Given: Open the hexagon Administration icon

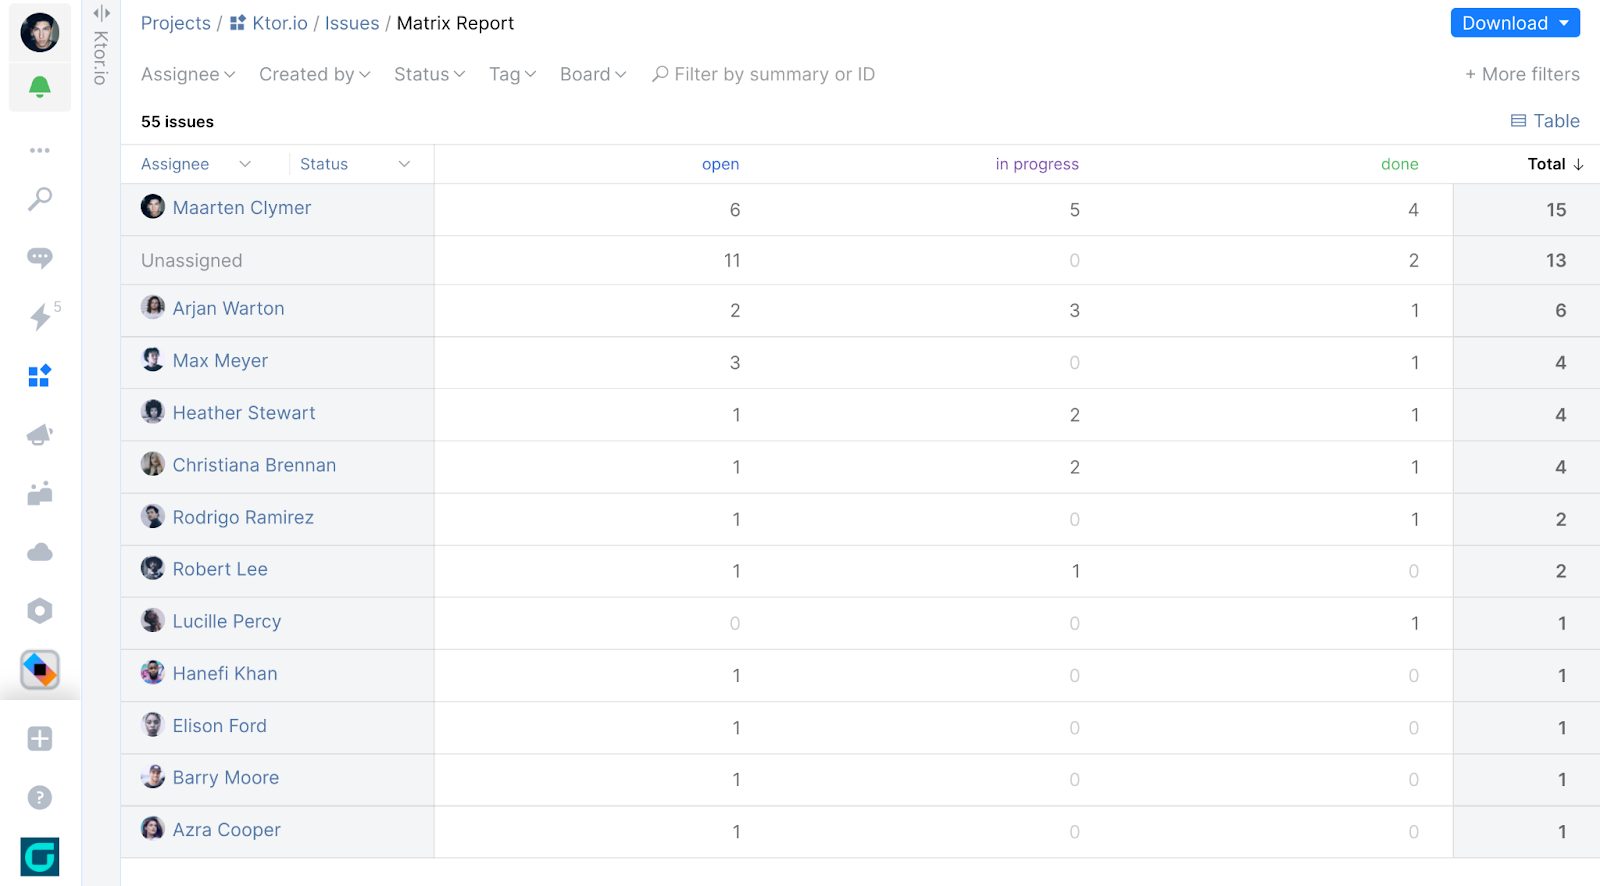Looking at the screenshot, I should 40,611.
